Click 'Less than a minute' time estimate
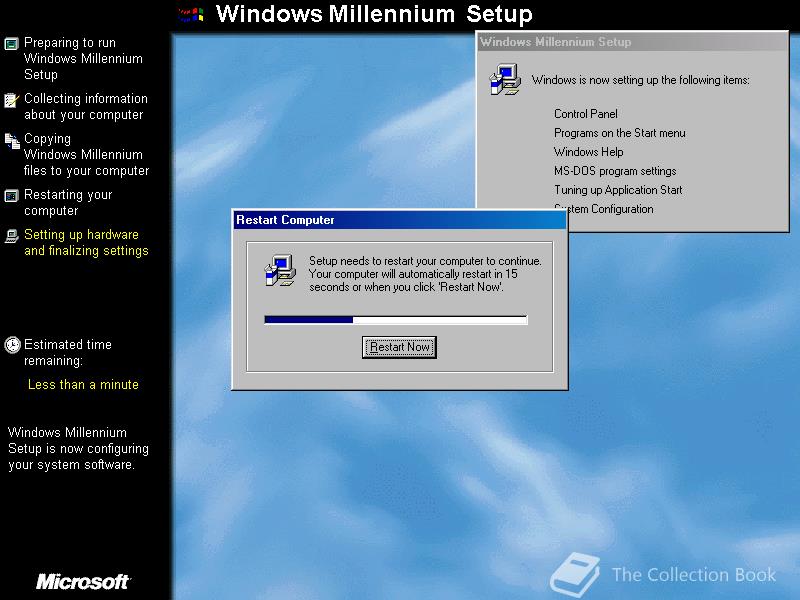Image resolution: width=800 pixels, height=600 pixels. click(83, 384)
